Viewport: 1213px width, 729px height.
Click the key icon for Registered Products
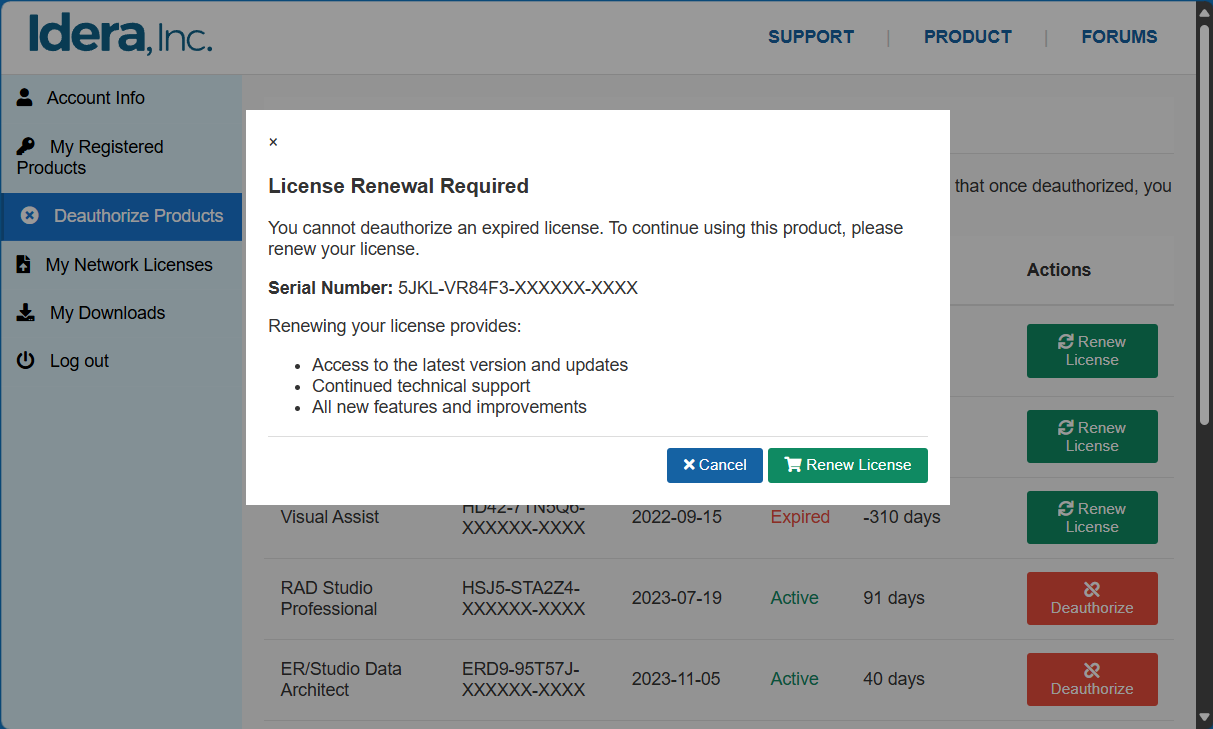click(x=26, y=146)
